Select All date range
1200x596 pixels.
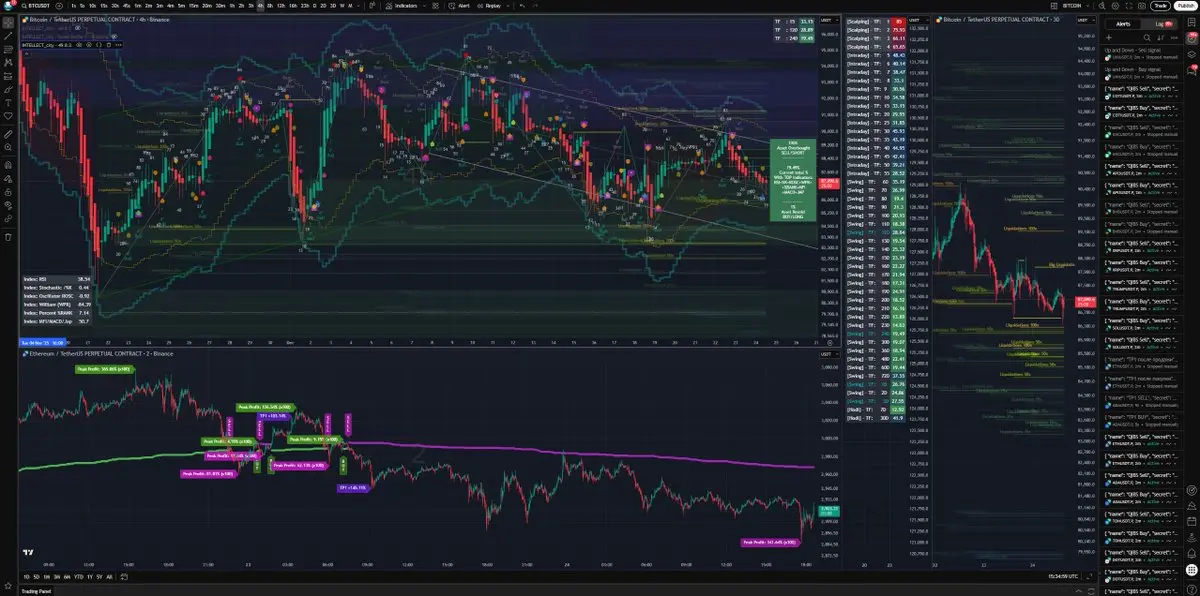109,577
